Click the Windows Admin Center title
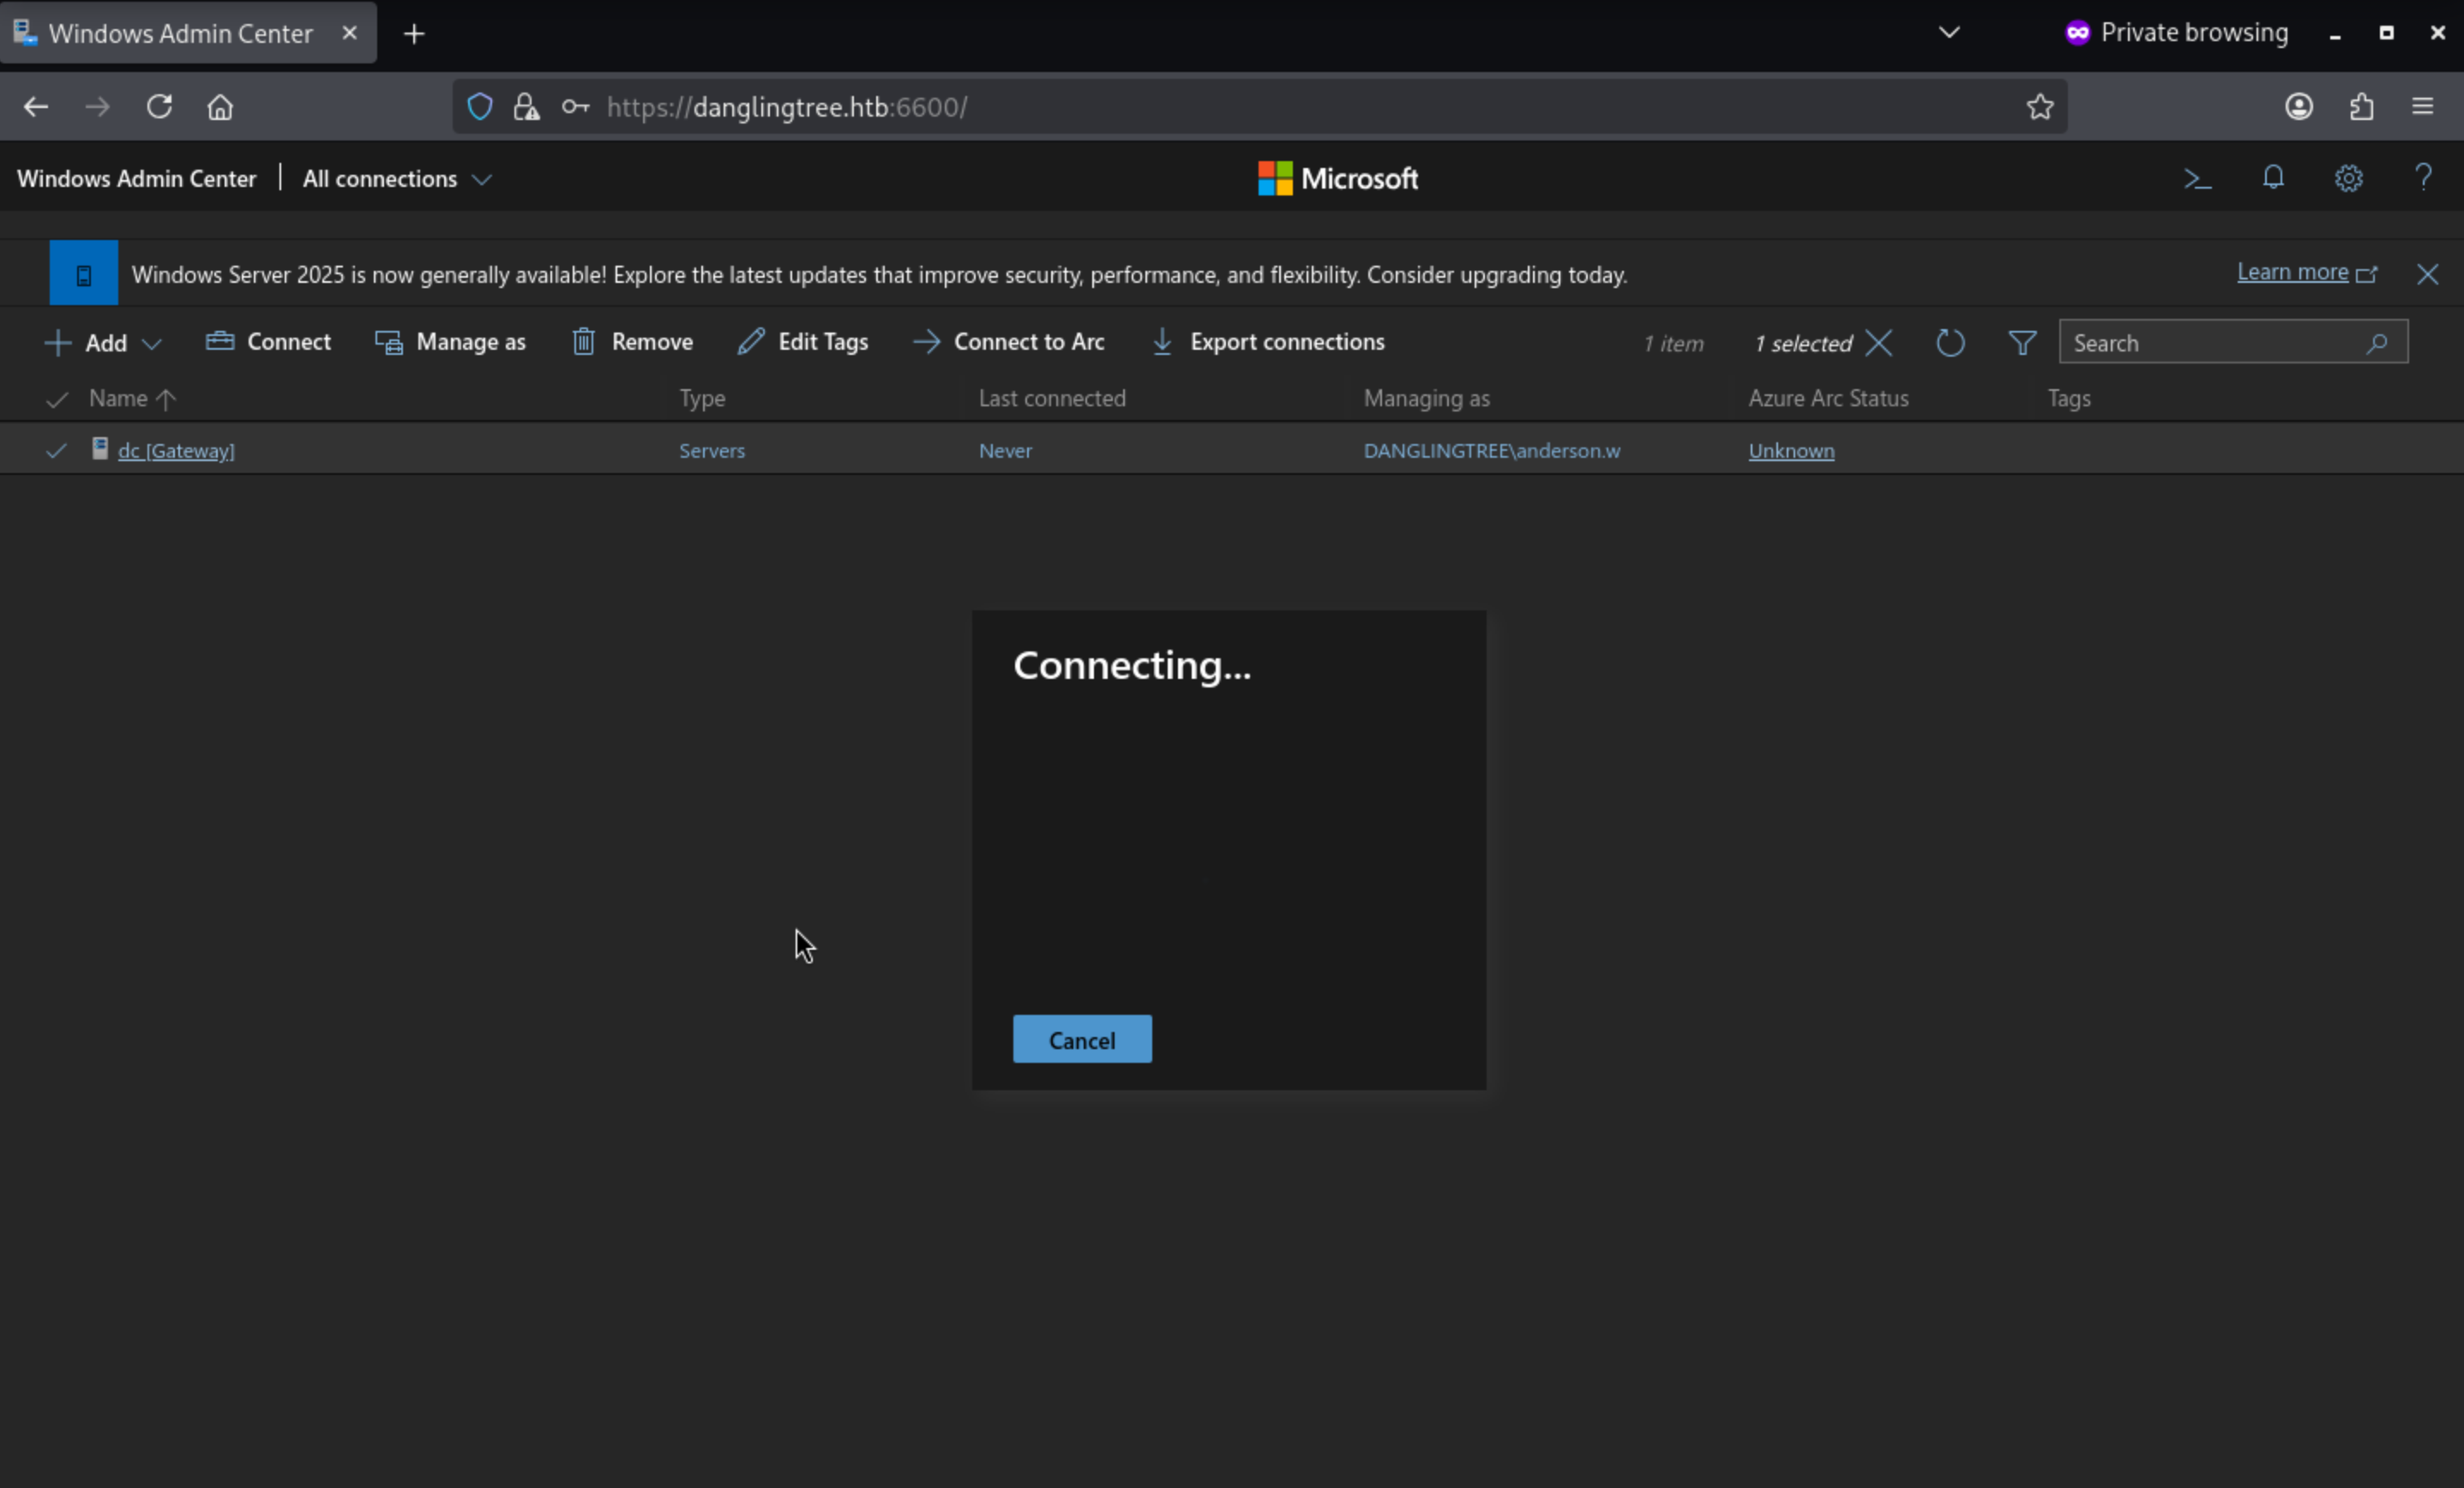The height and width of the screenshot is (1488, 2464). pos(137,179)
